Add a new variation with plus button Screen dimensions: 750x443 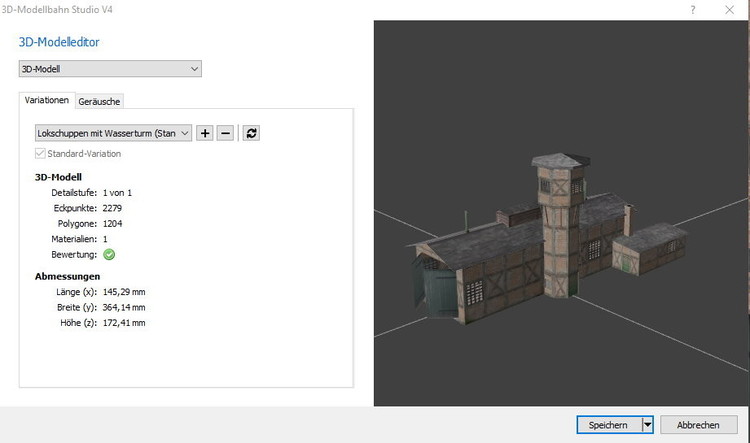click(x=205, y=133)
